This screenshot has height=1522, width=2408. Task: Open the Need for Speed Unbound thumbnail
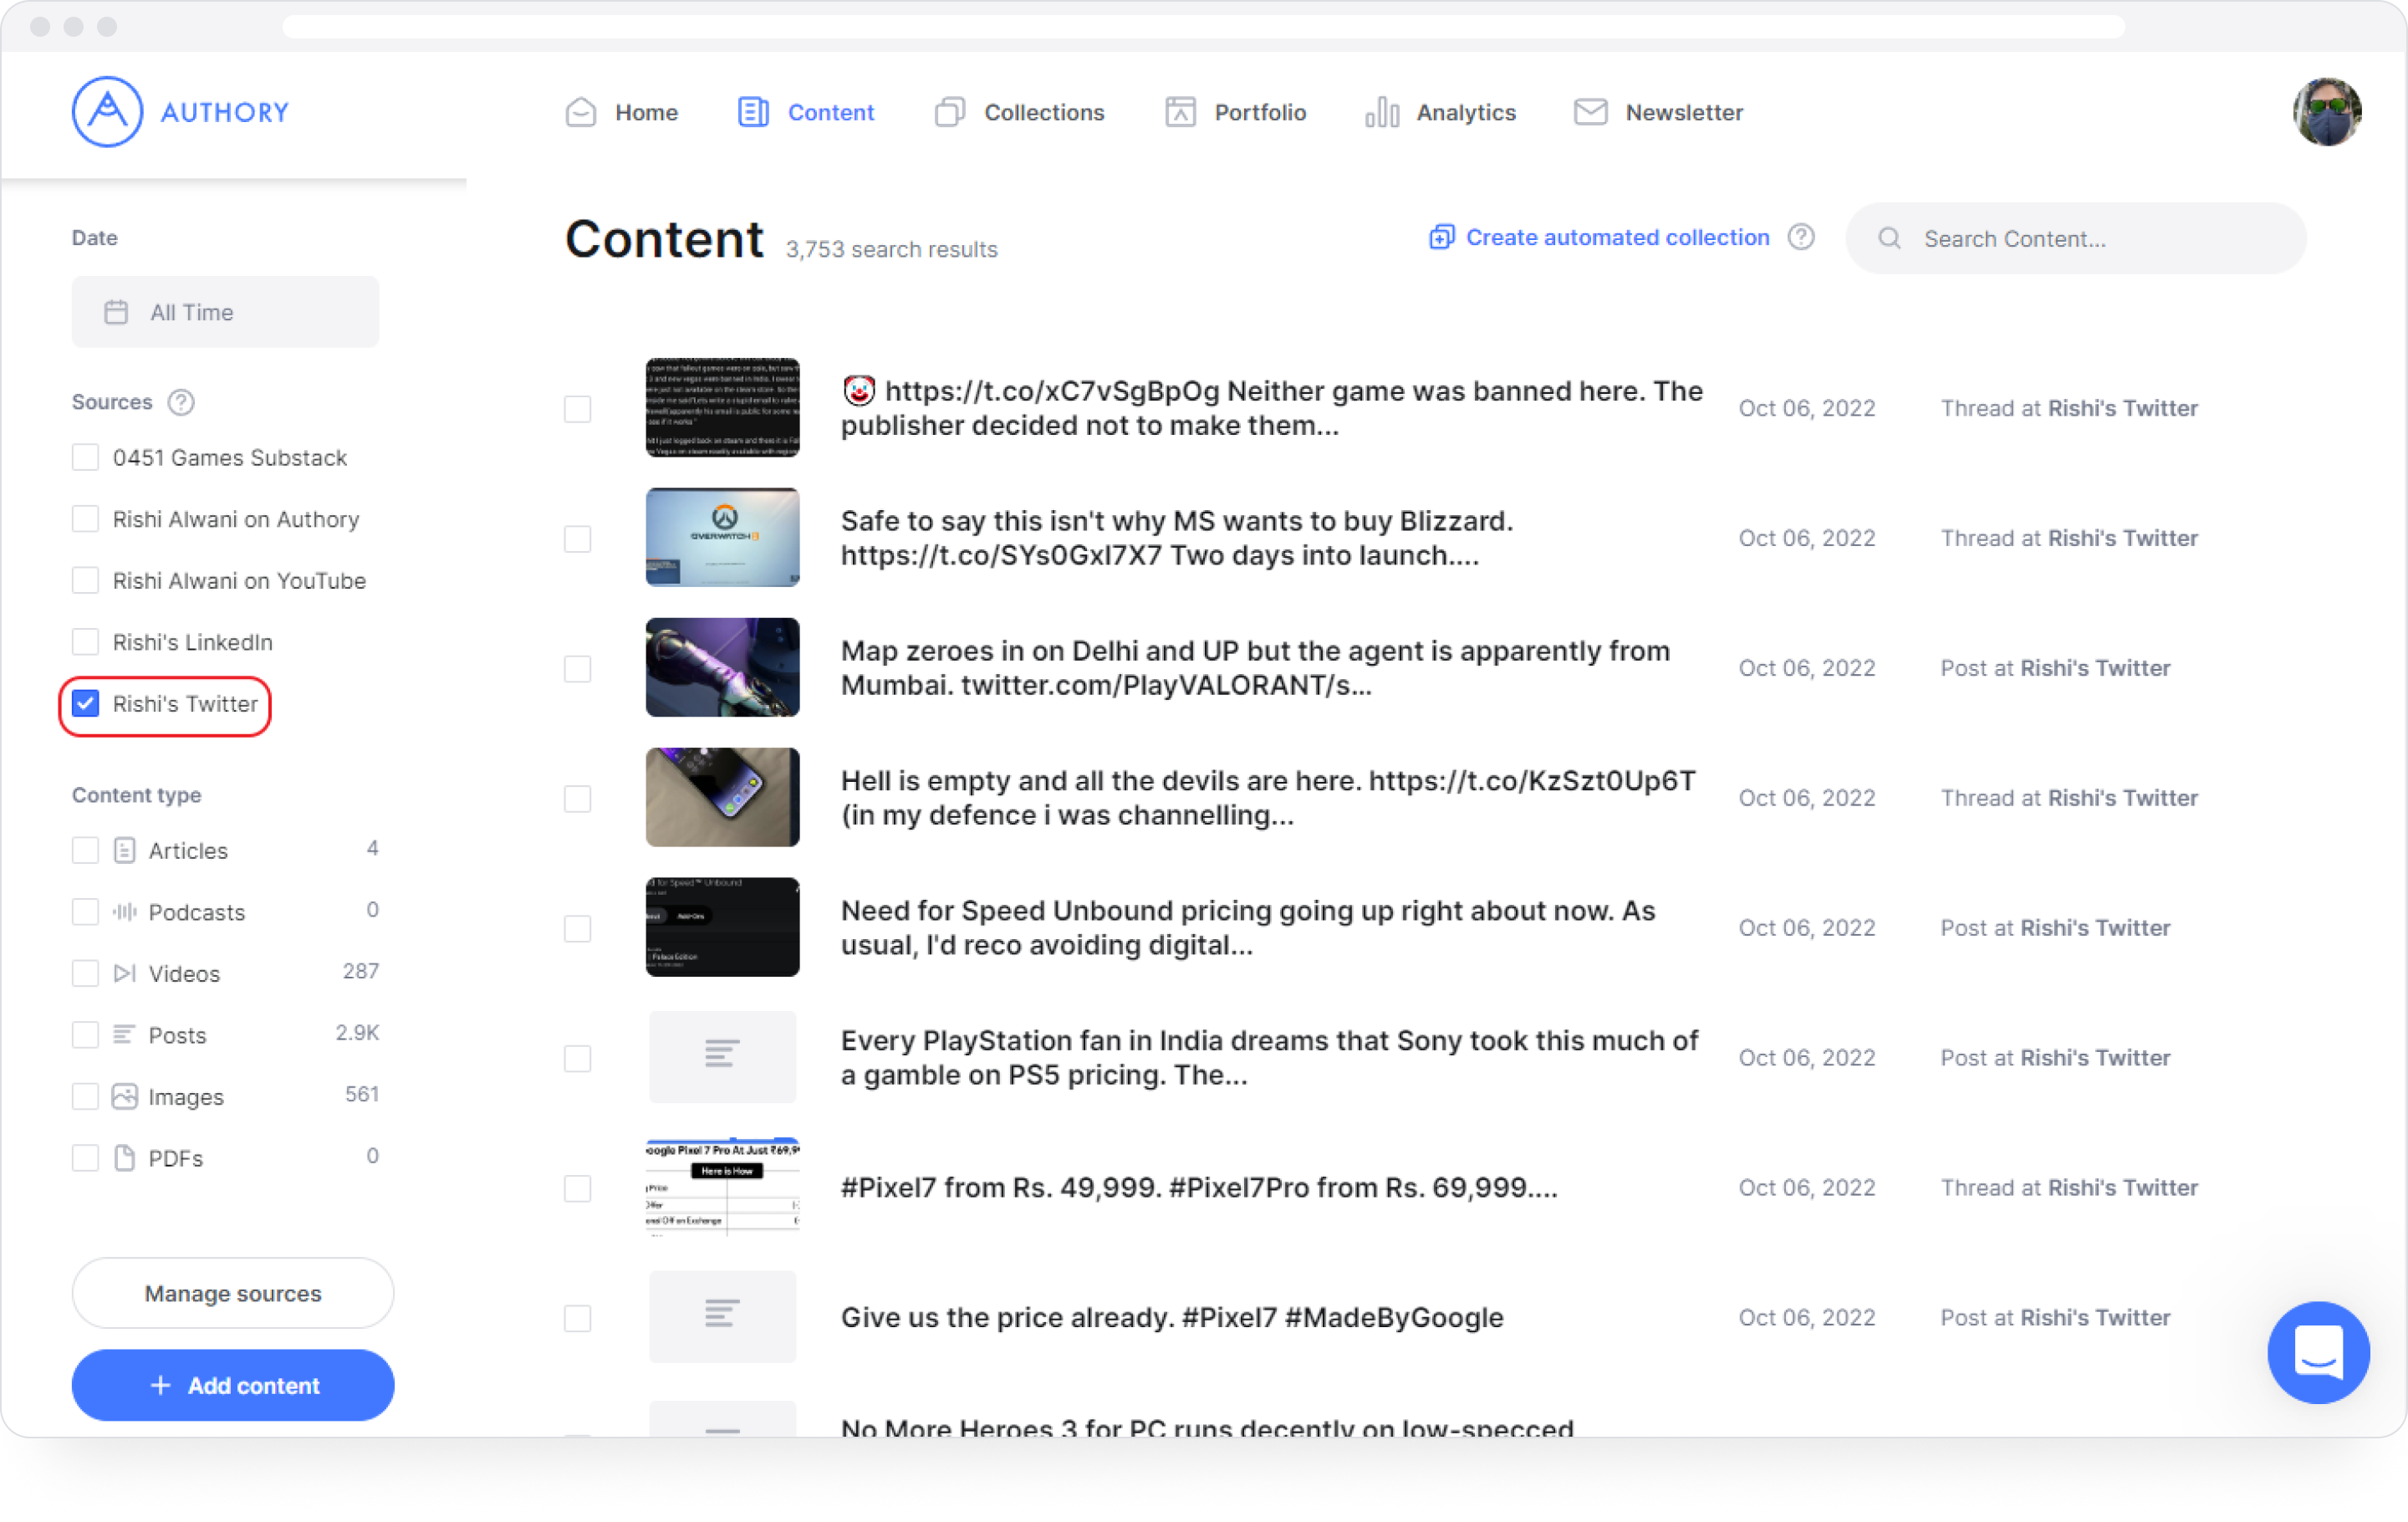(722, 927)
